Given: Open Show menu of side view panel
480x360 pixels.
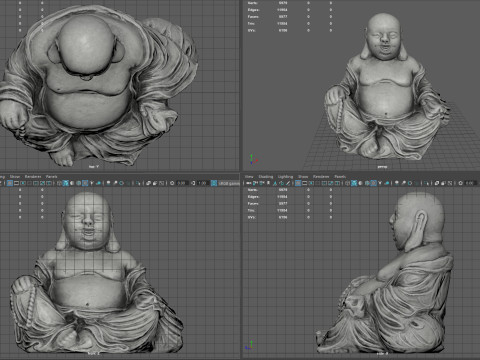Looking at the screenshot, I should 303,177.
